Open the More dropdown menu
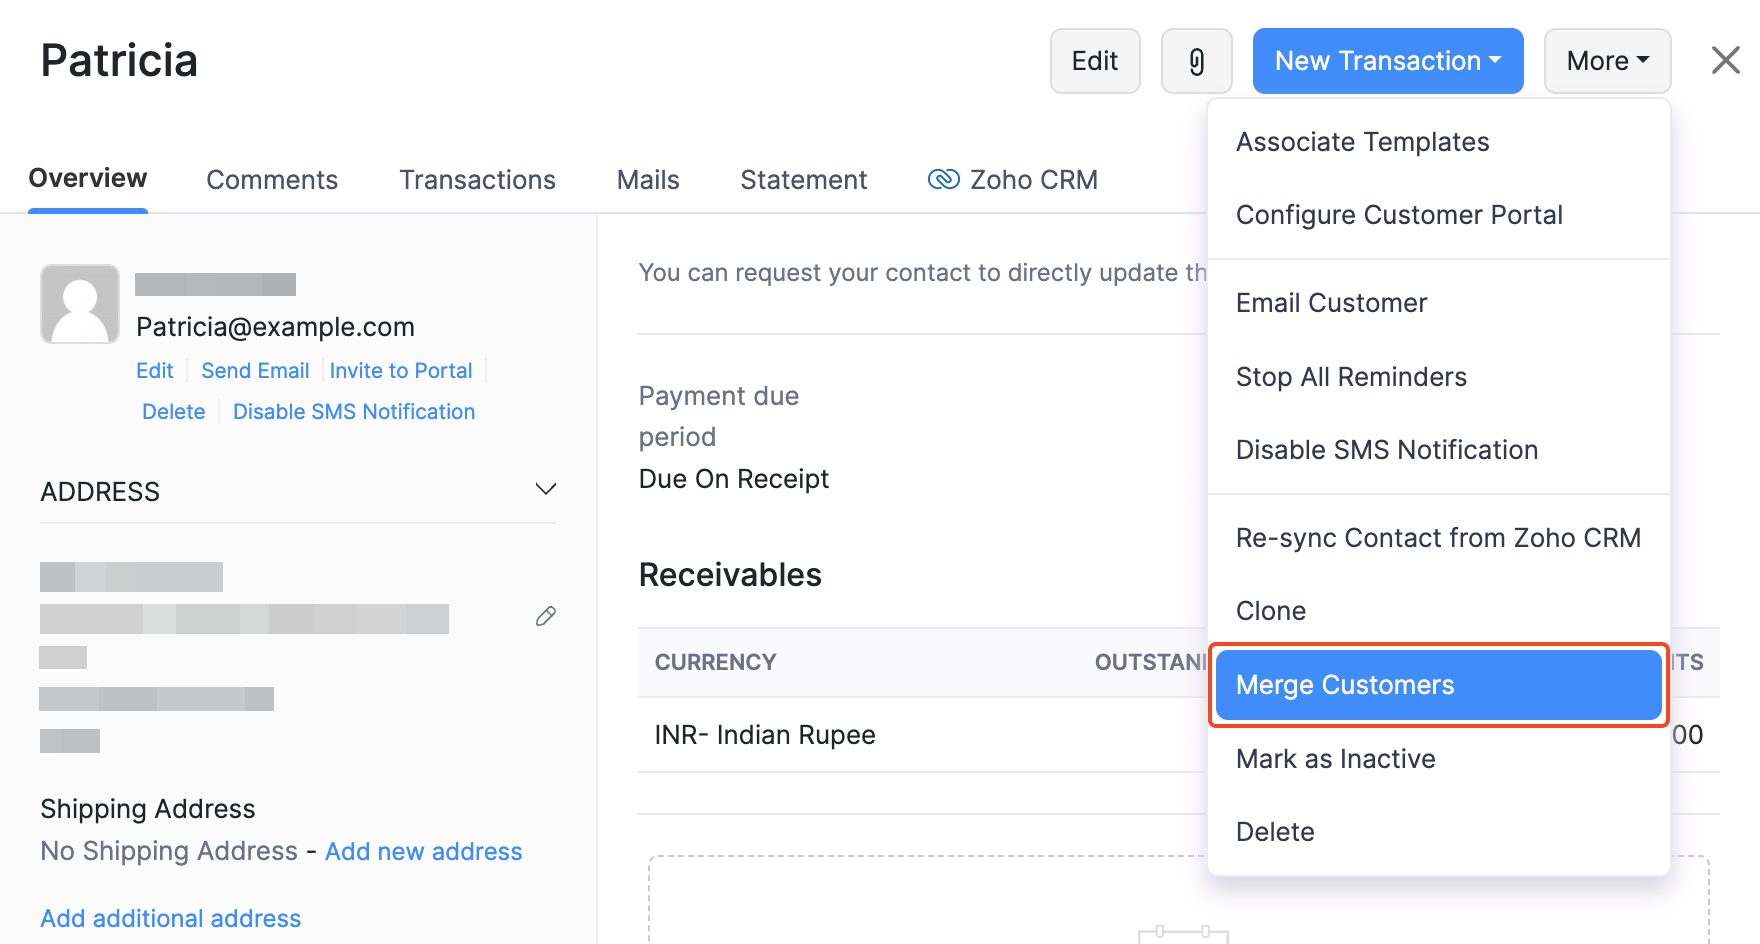This screenshot has height=944, width=1760. point(1606,61)
